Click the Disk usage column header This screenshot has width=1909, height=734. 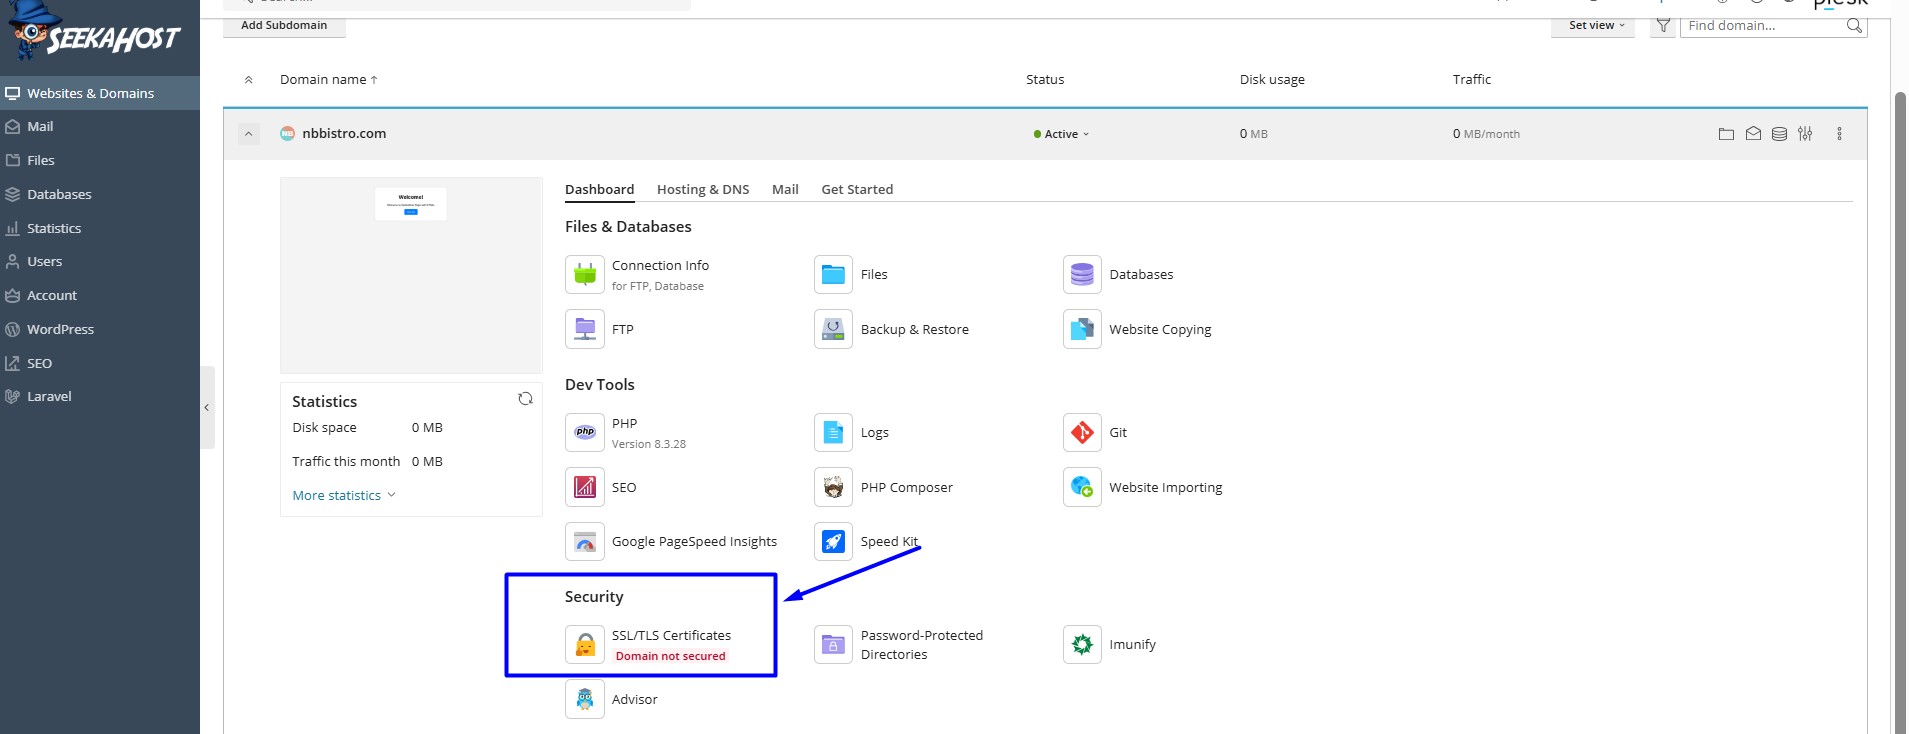tap(1272, 80)
